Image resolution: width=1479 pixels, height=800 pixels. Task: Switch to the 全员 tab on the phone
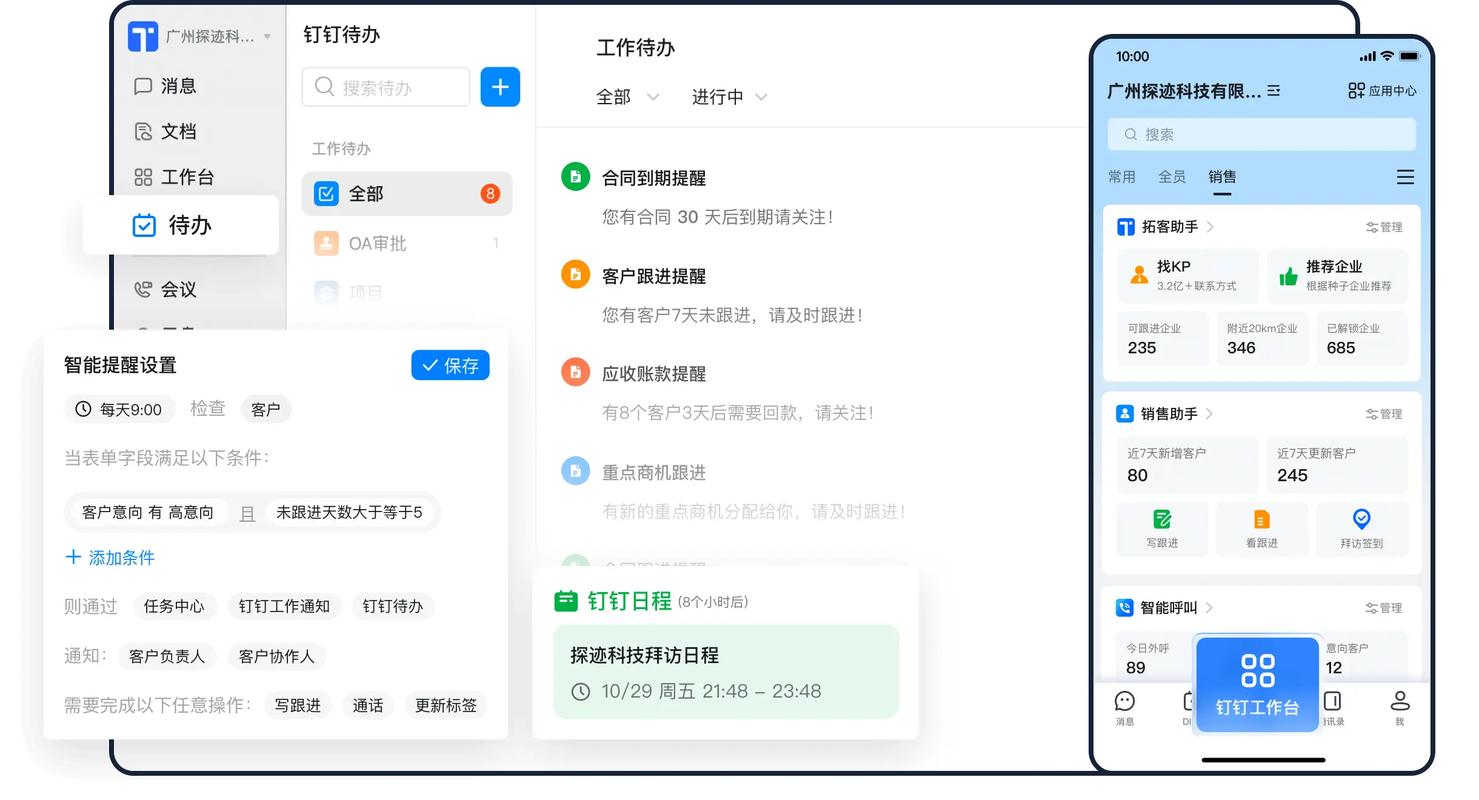pos(1171,177)
